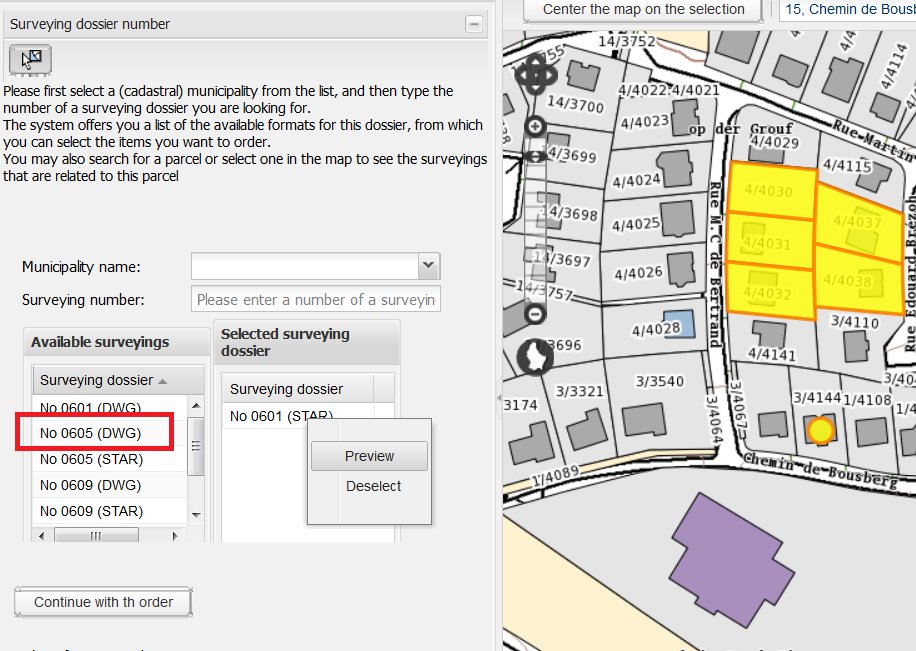Select No 0609 (STAR) surveying dossier

91,511
